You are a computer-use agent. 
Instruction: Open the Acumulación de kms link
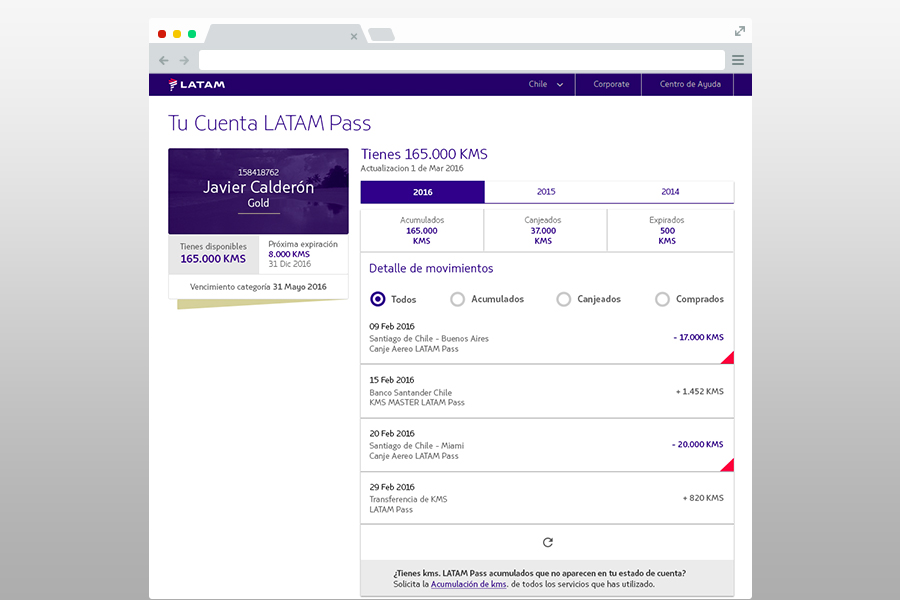tap(468, 584)
